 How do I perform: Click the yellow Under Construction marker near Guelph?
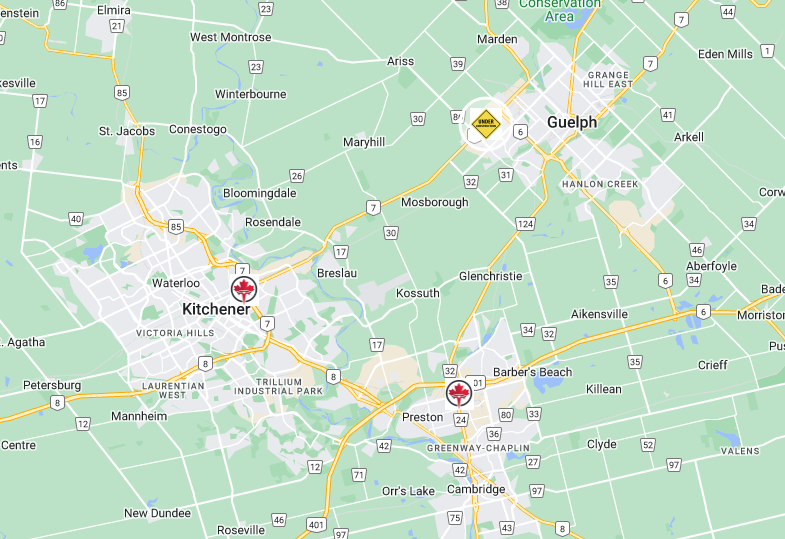(486, 124)
